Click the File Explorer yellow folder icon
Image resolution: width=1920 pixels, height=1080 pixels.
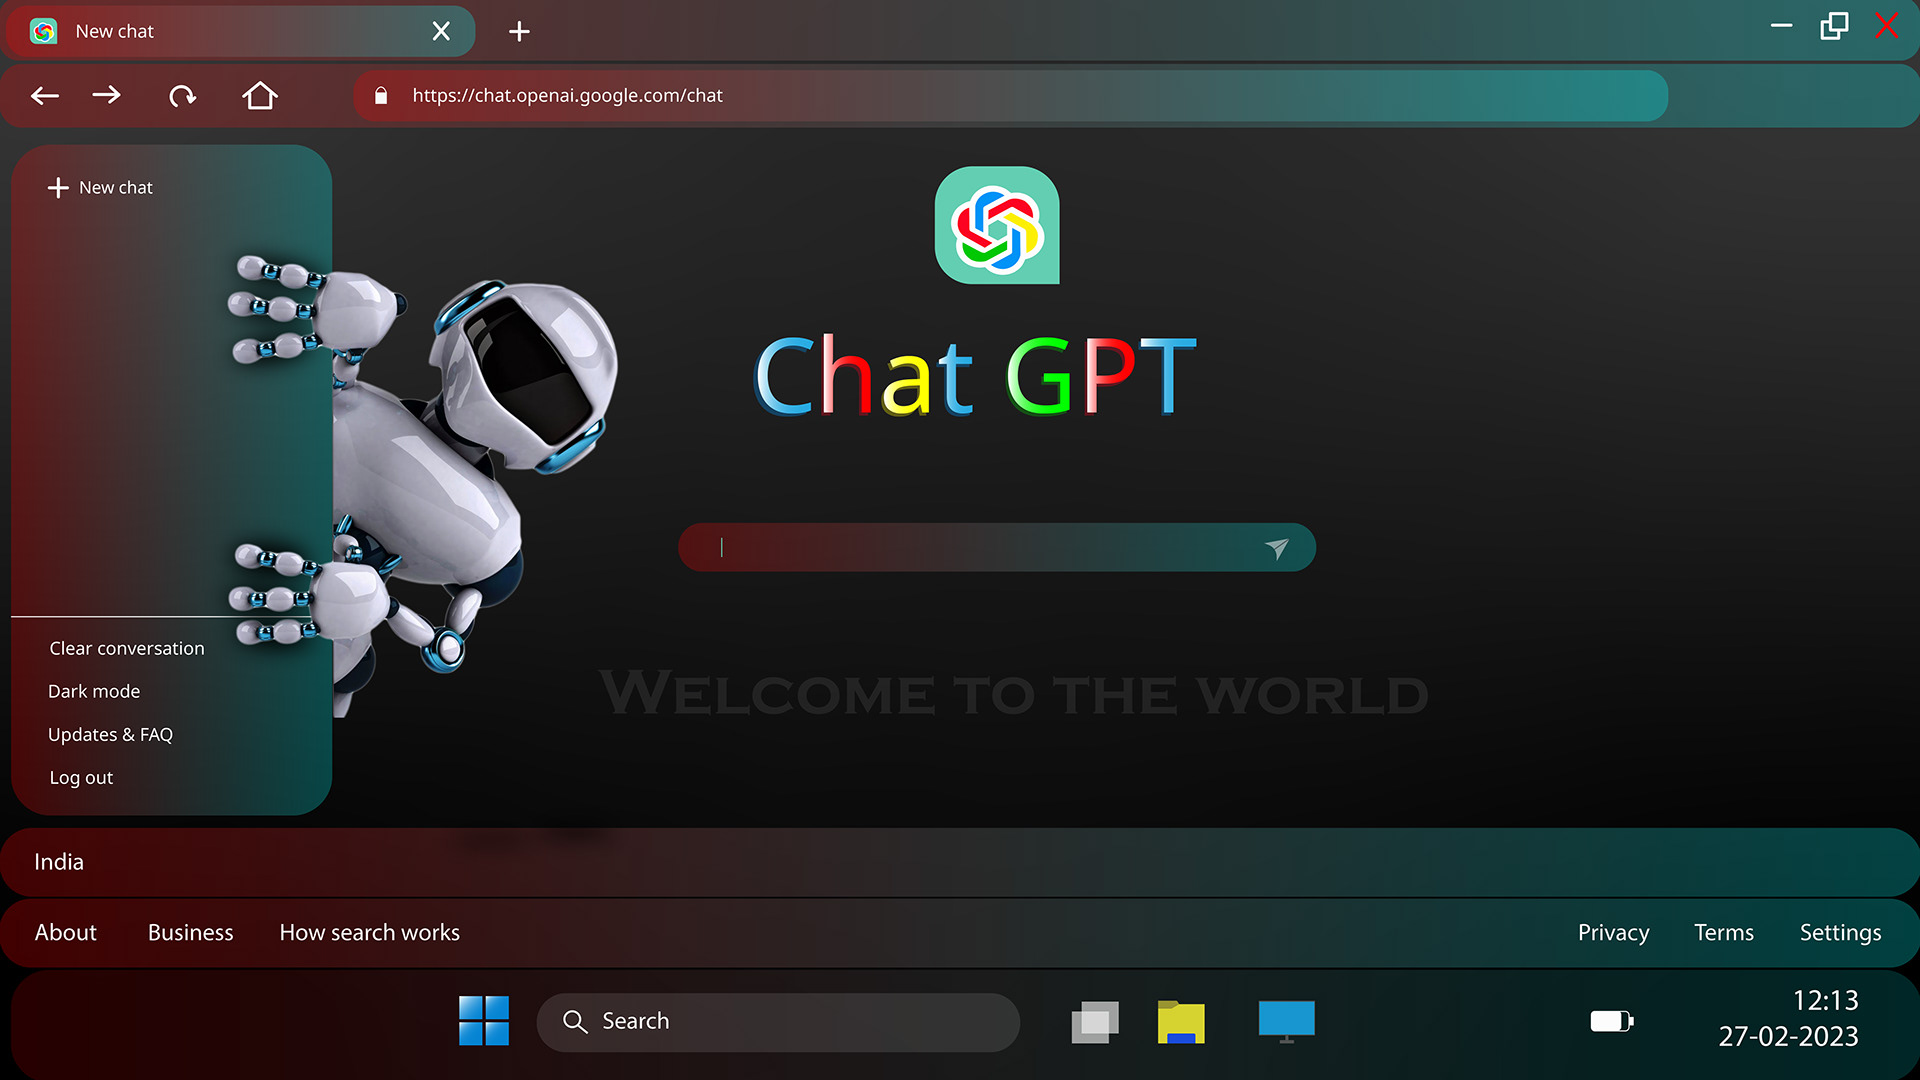pos(1182,1021)
